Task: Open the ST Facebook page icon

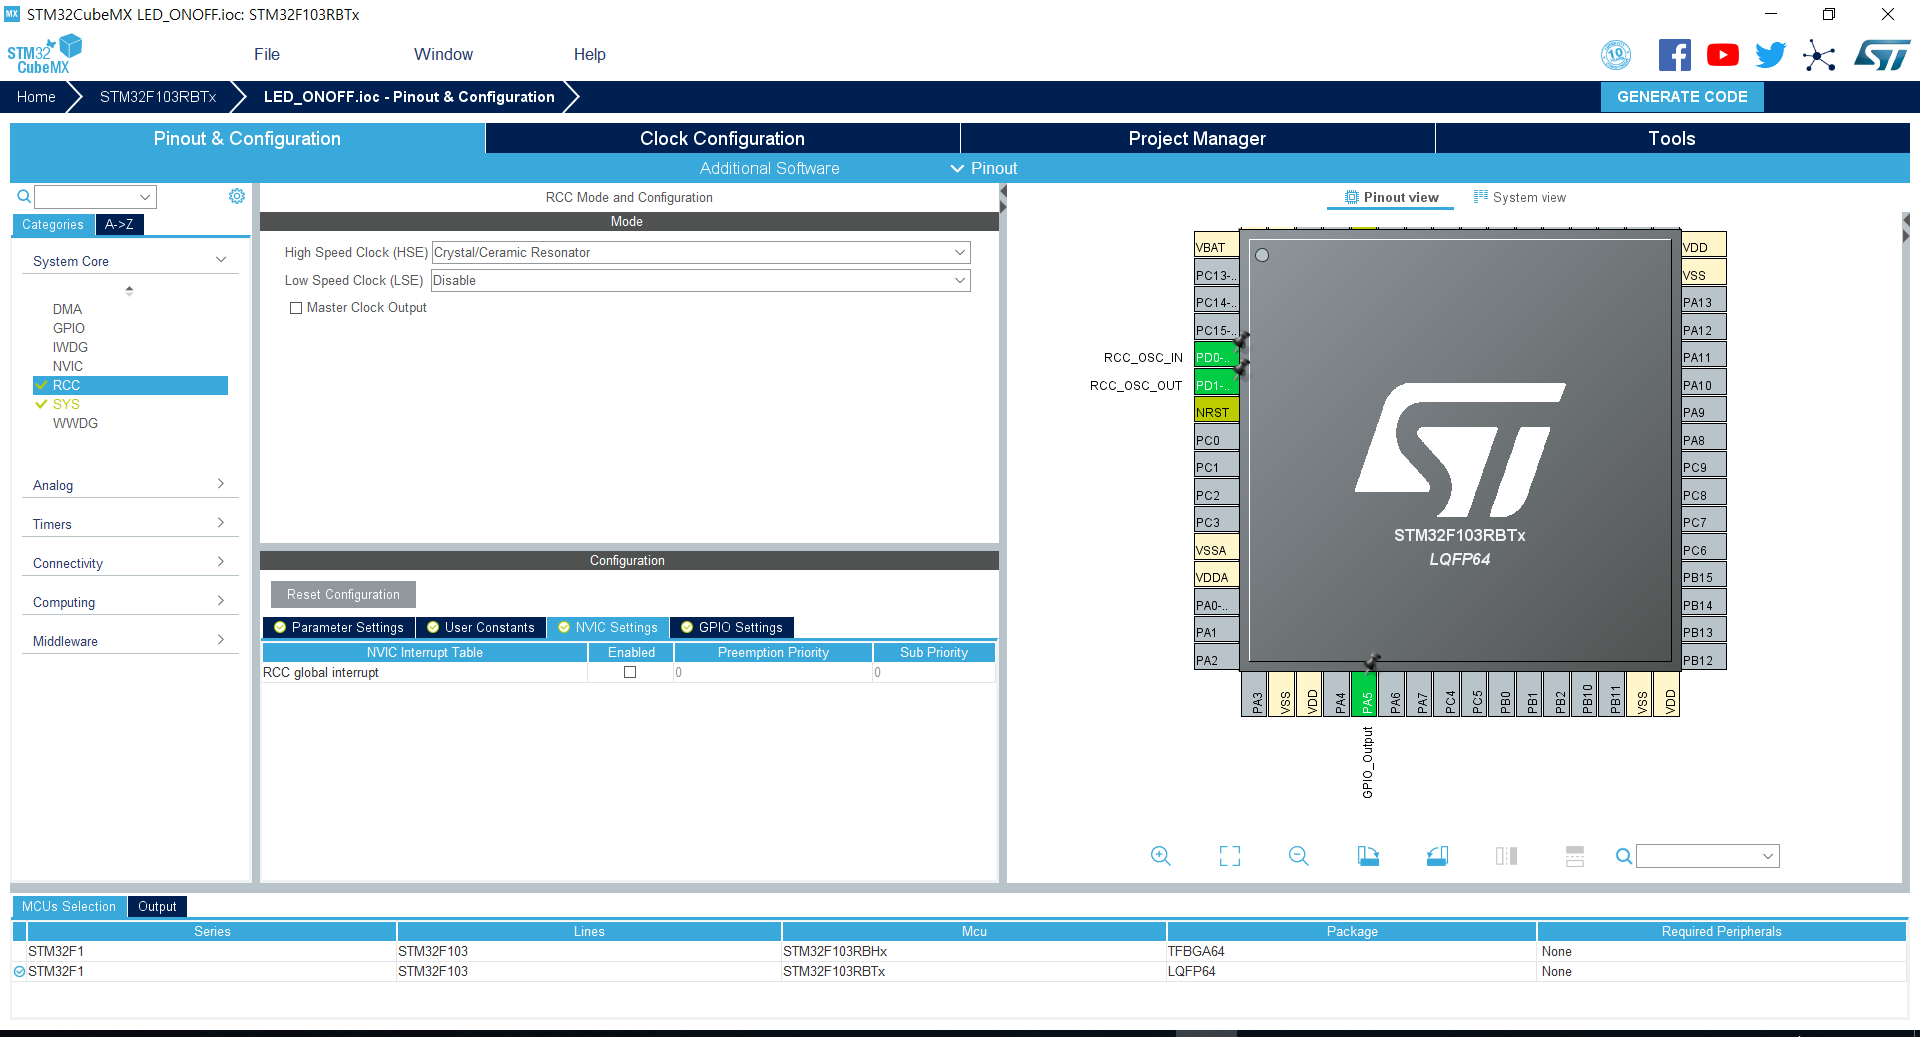Action: 1674,55
